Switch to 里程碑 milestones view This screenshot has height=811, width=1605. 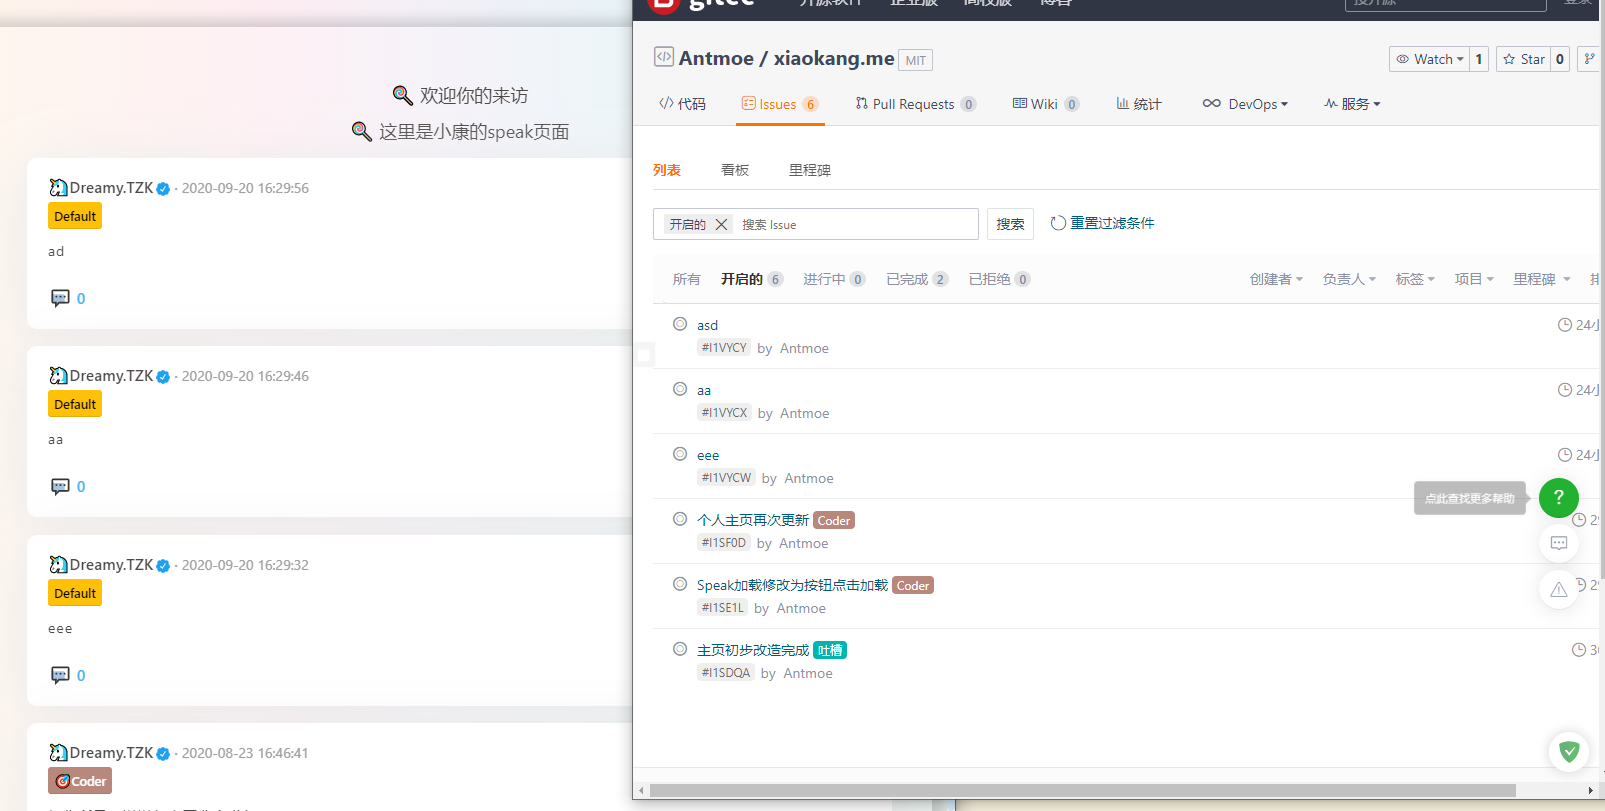pos(810,170)
